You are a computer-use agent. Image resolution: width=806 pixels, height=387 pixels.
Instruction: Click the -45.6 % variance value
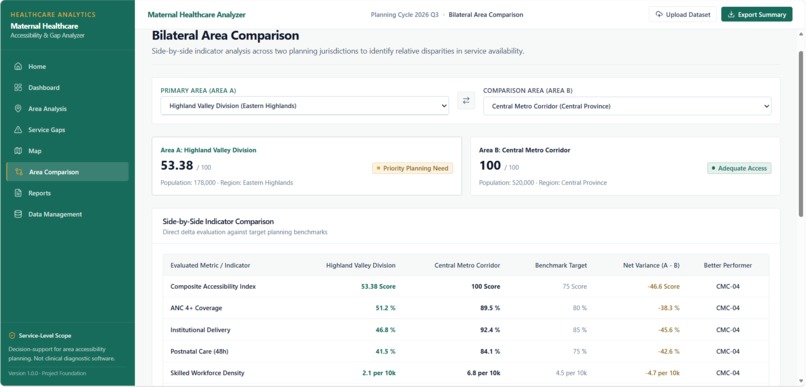coord(669,329)
